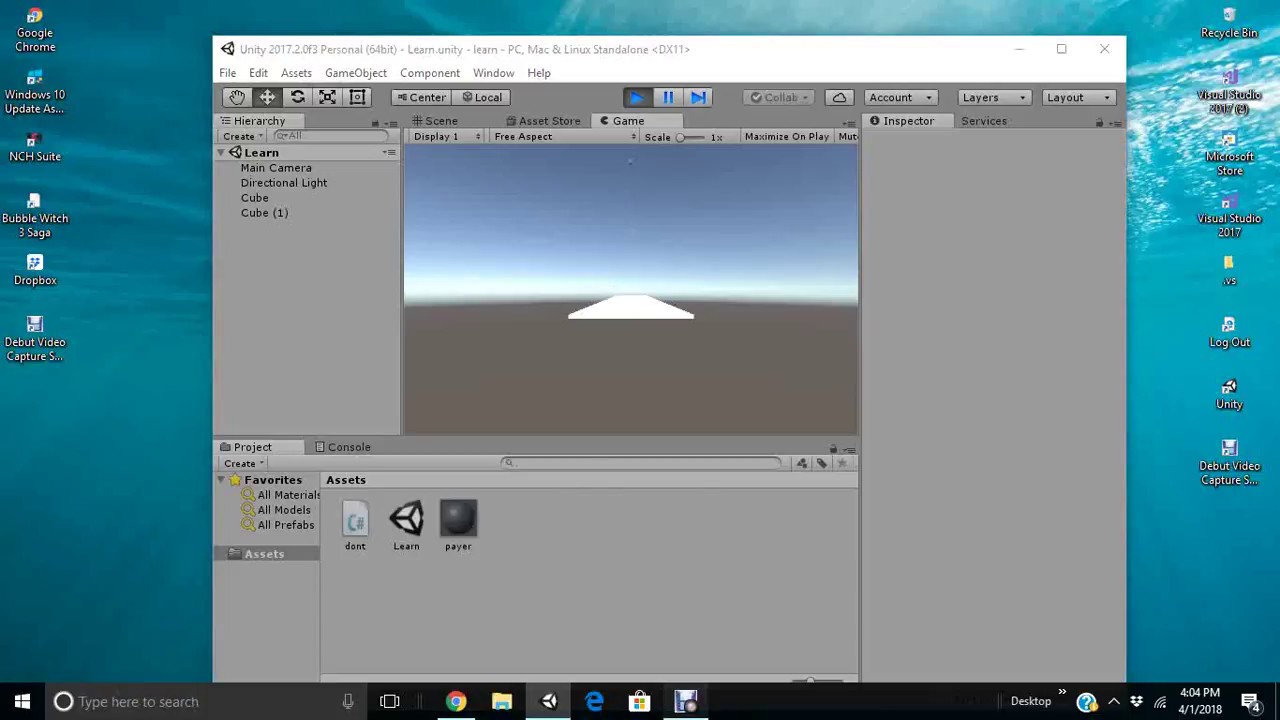Select Cube (1) in Hierarchy
The image size is (1280, 720).
point(264,213)
